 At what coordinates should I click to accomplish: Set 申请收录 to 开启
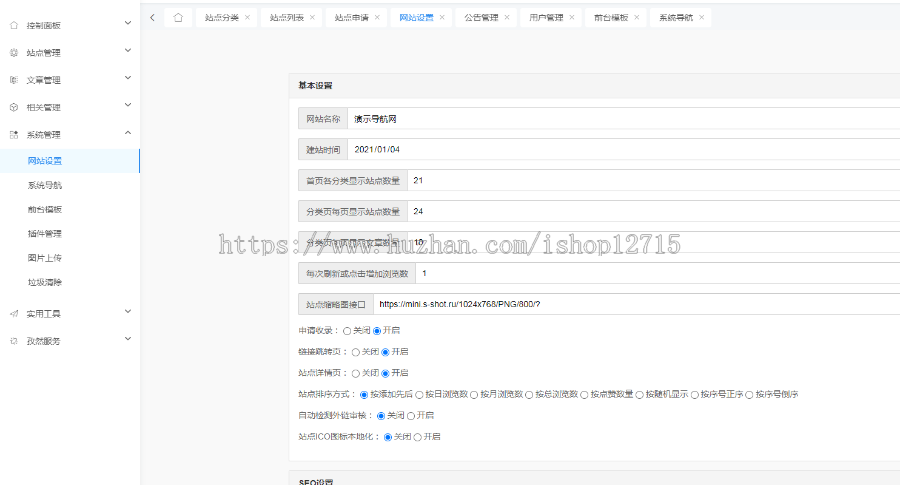tap(377, 331)
